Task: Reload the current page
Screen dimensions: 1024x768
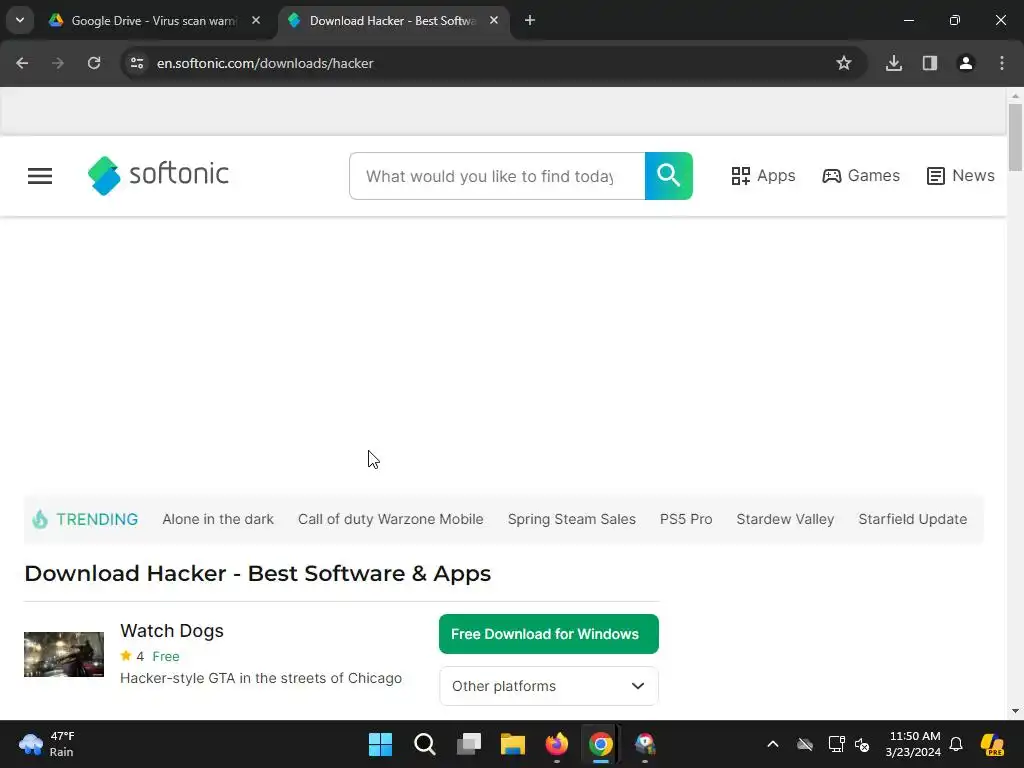Action: point(94,63)
